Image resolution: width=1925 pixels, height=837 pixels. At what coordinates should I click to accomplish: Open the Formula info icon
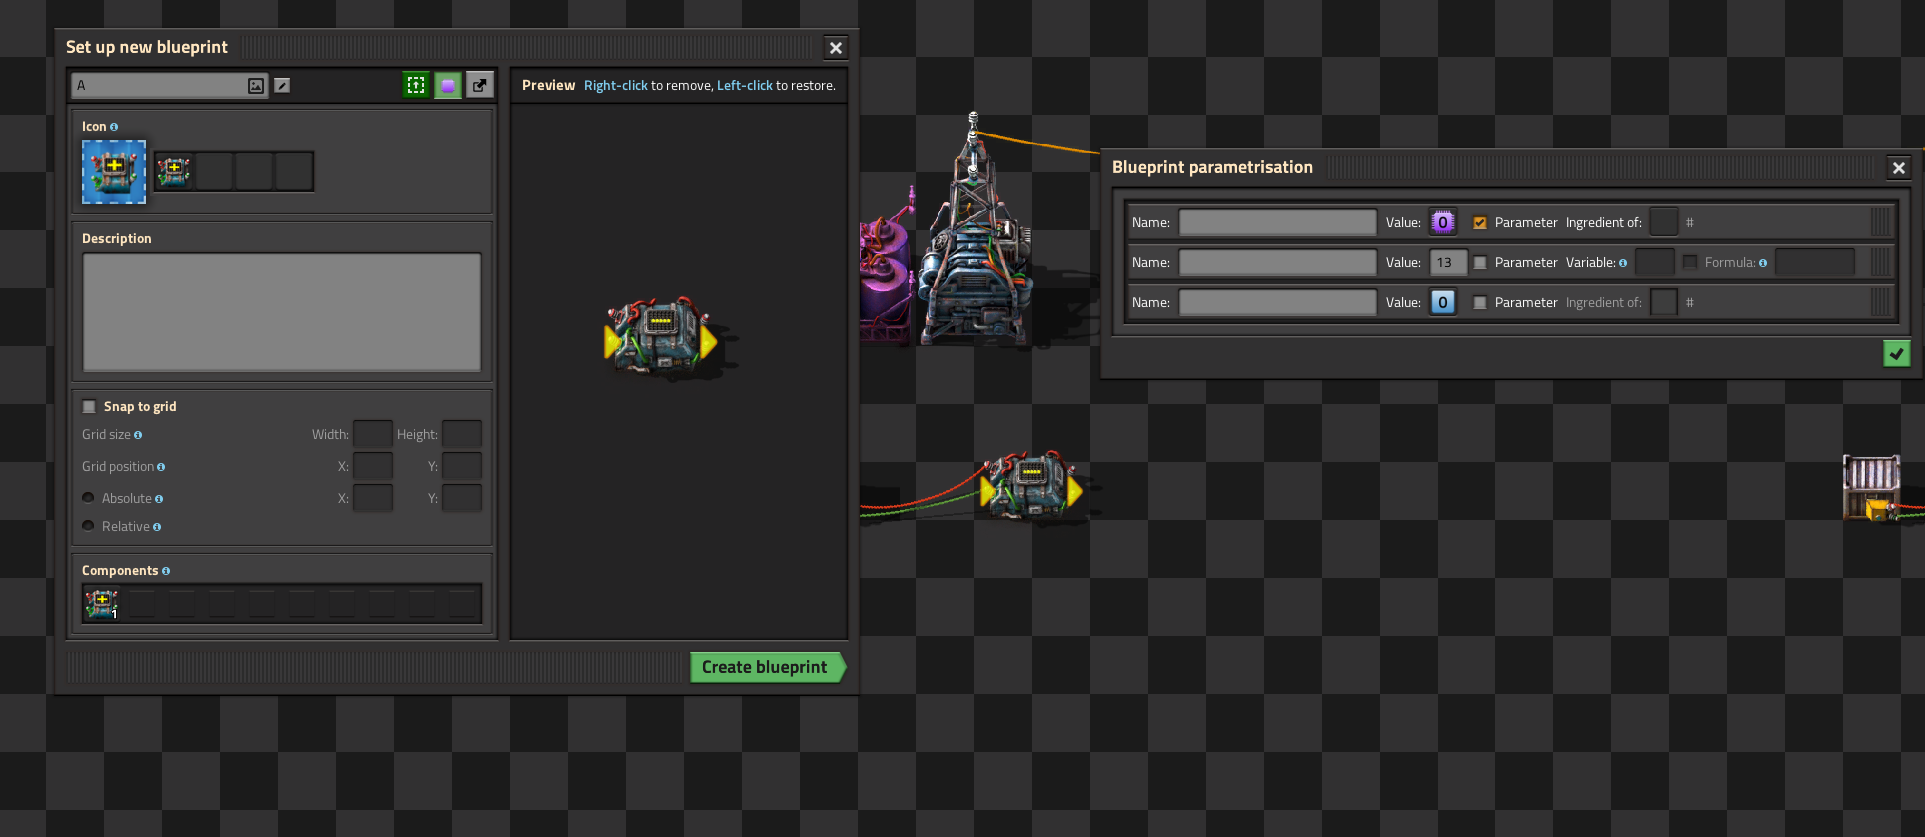[x=1763, y=263]
